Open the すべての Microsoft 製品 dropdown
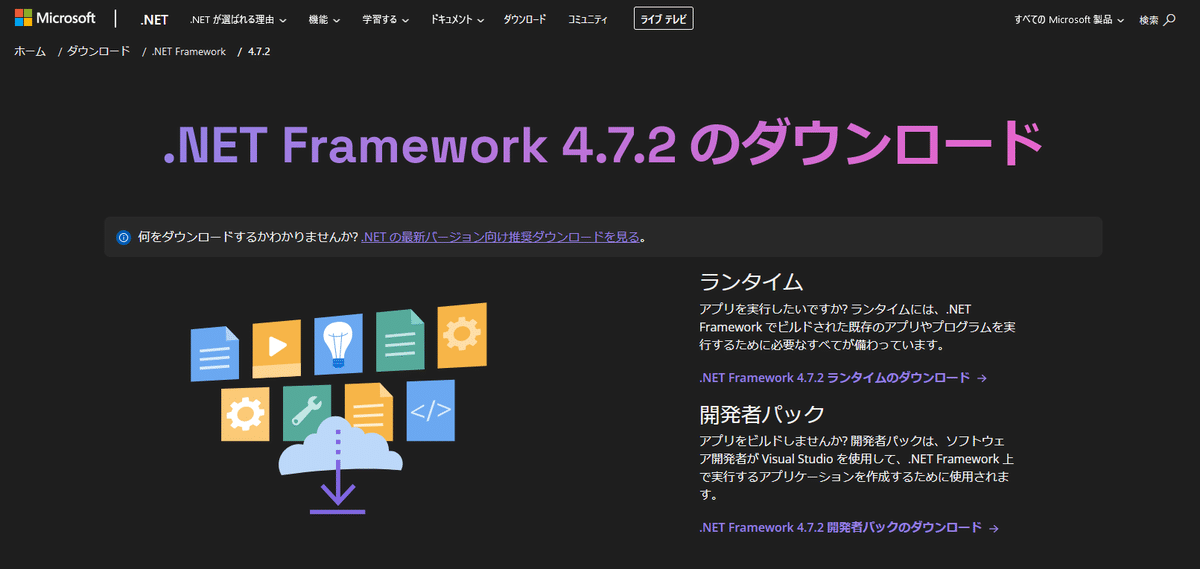 [1069, 19]
